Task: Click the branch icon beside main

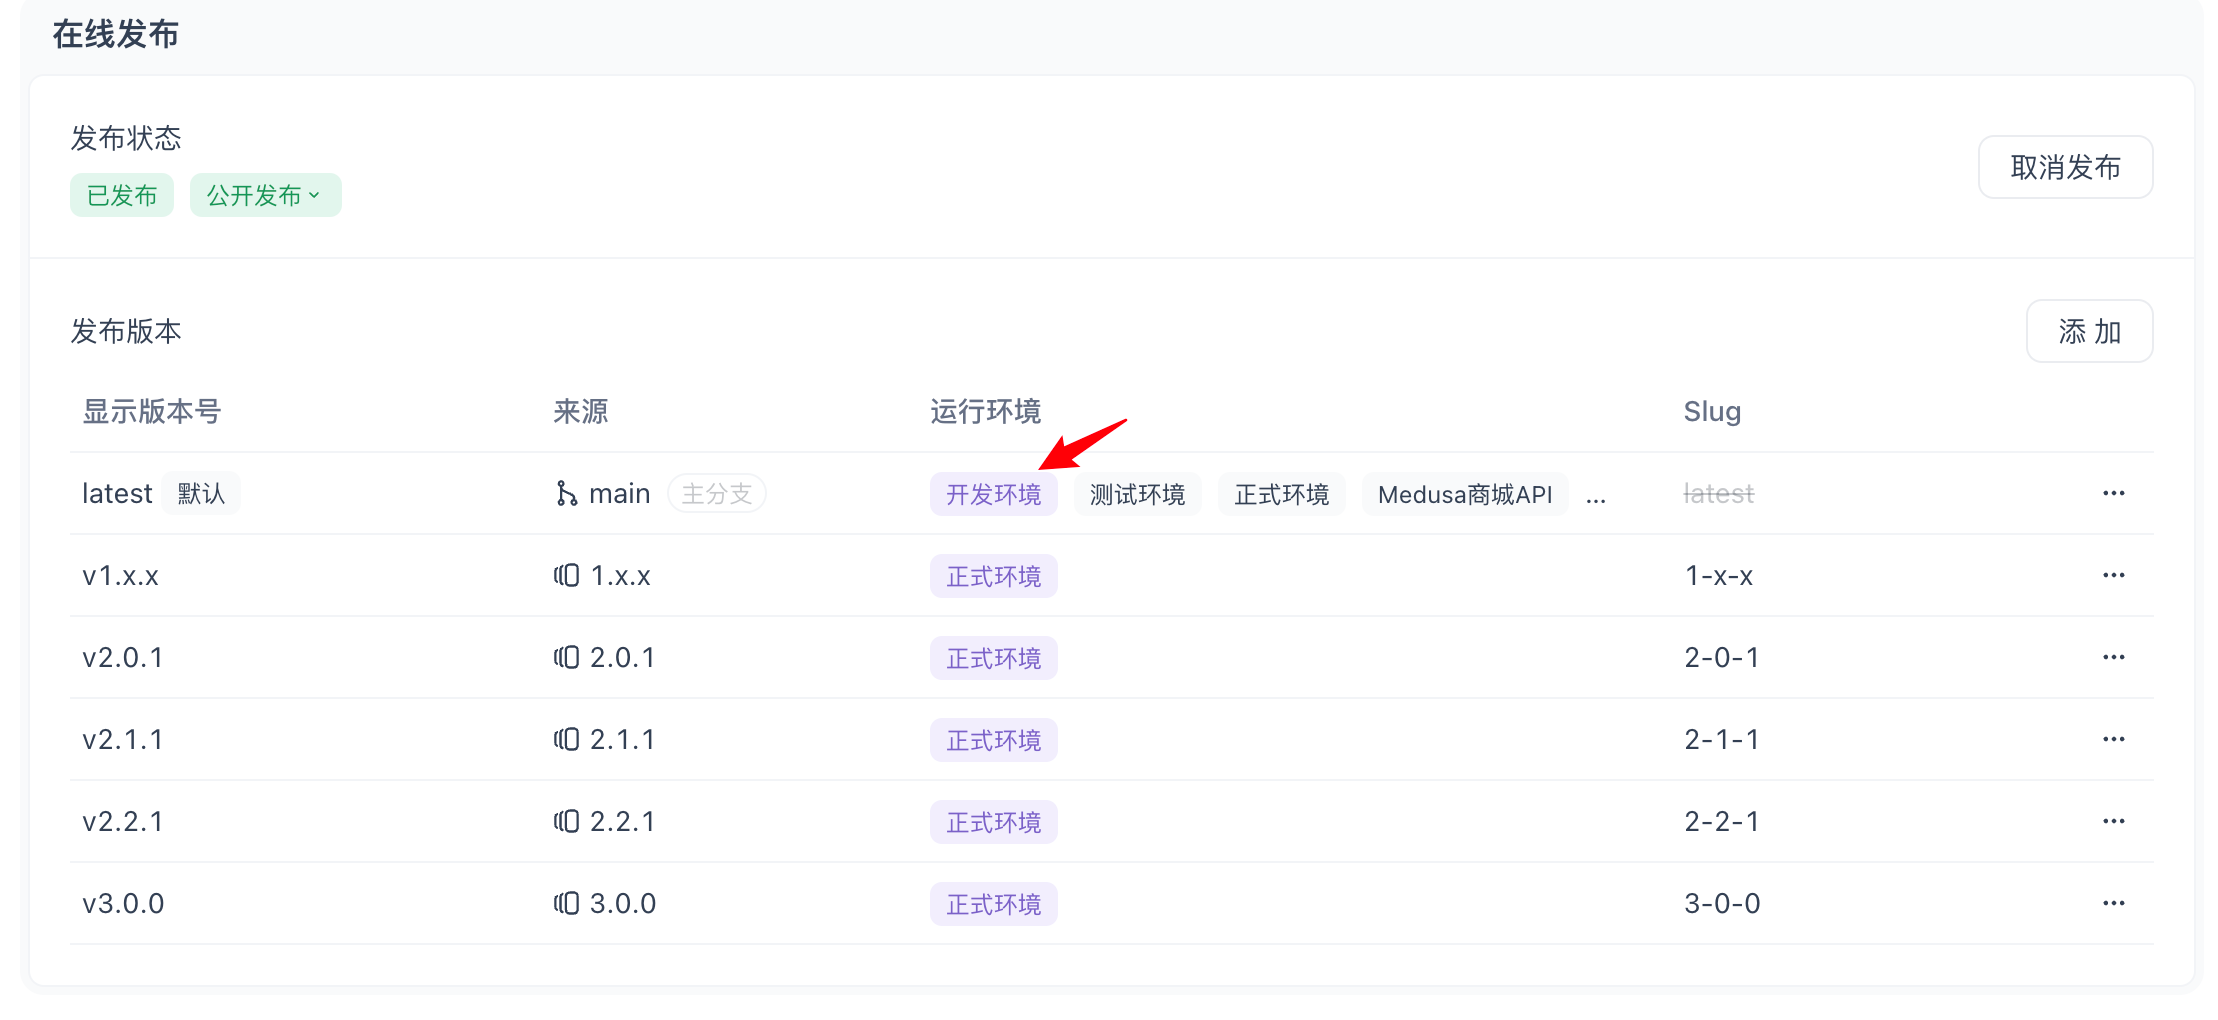Action: point(567,492)
